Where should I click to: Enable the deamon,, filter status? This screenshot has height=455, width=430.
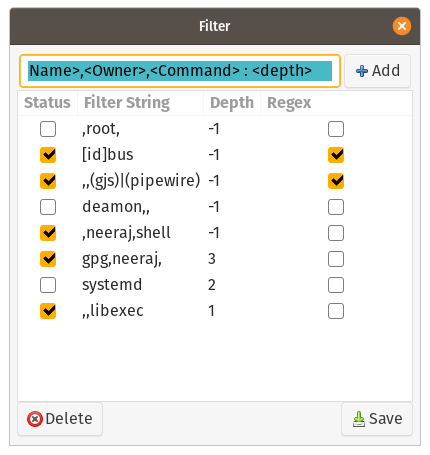(x=48, y=207)
